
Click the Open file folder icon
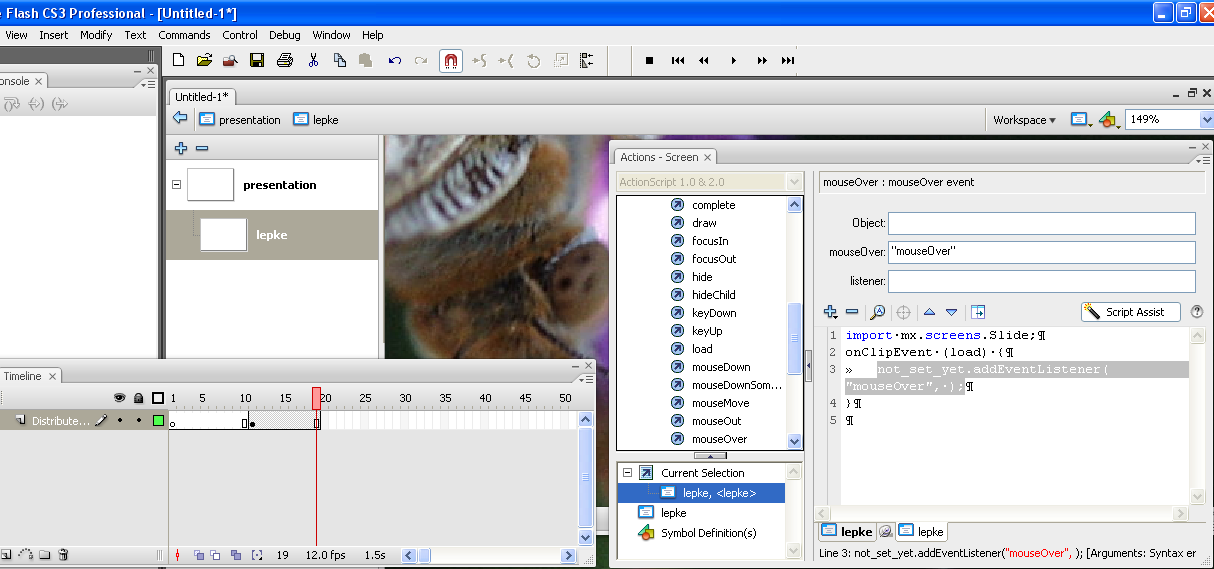[205, 60]
